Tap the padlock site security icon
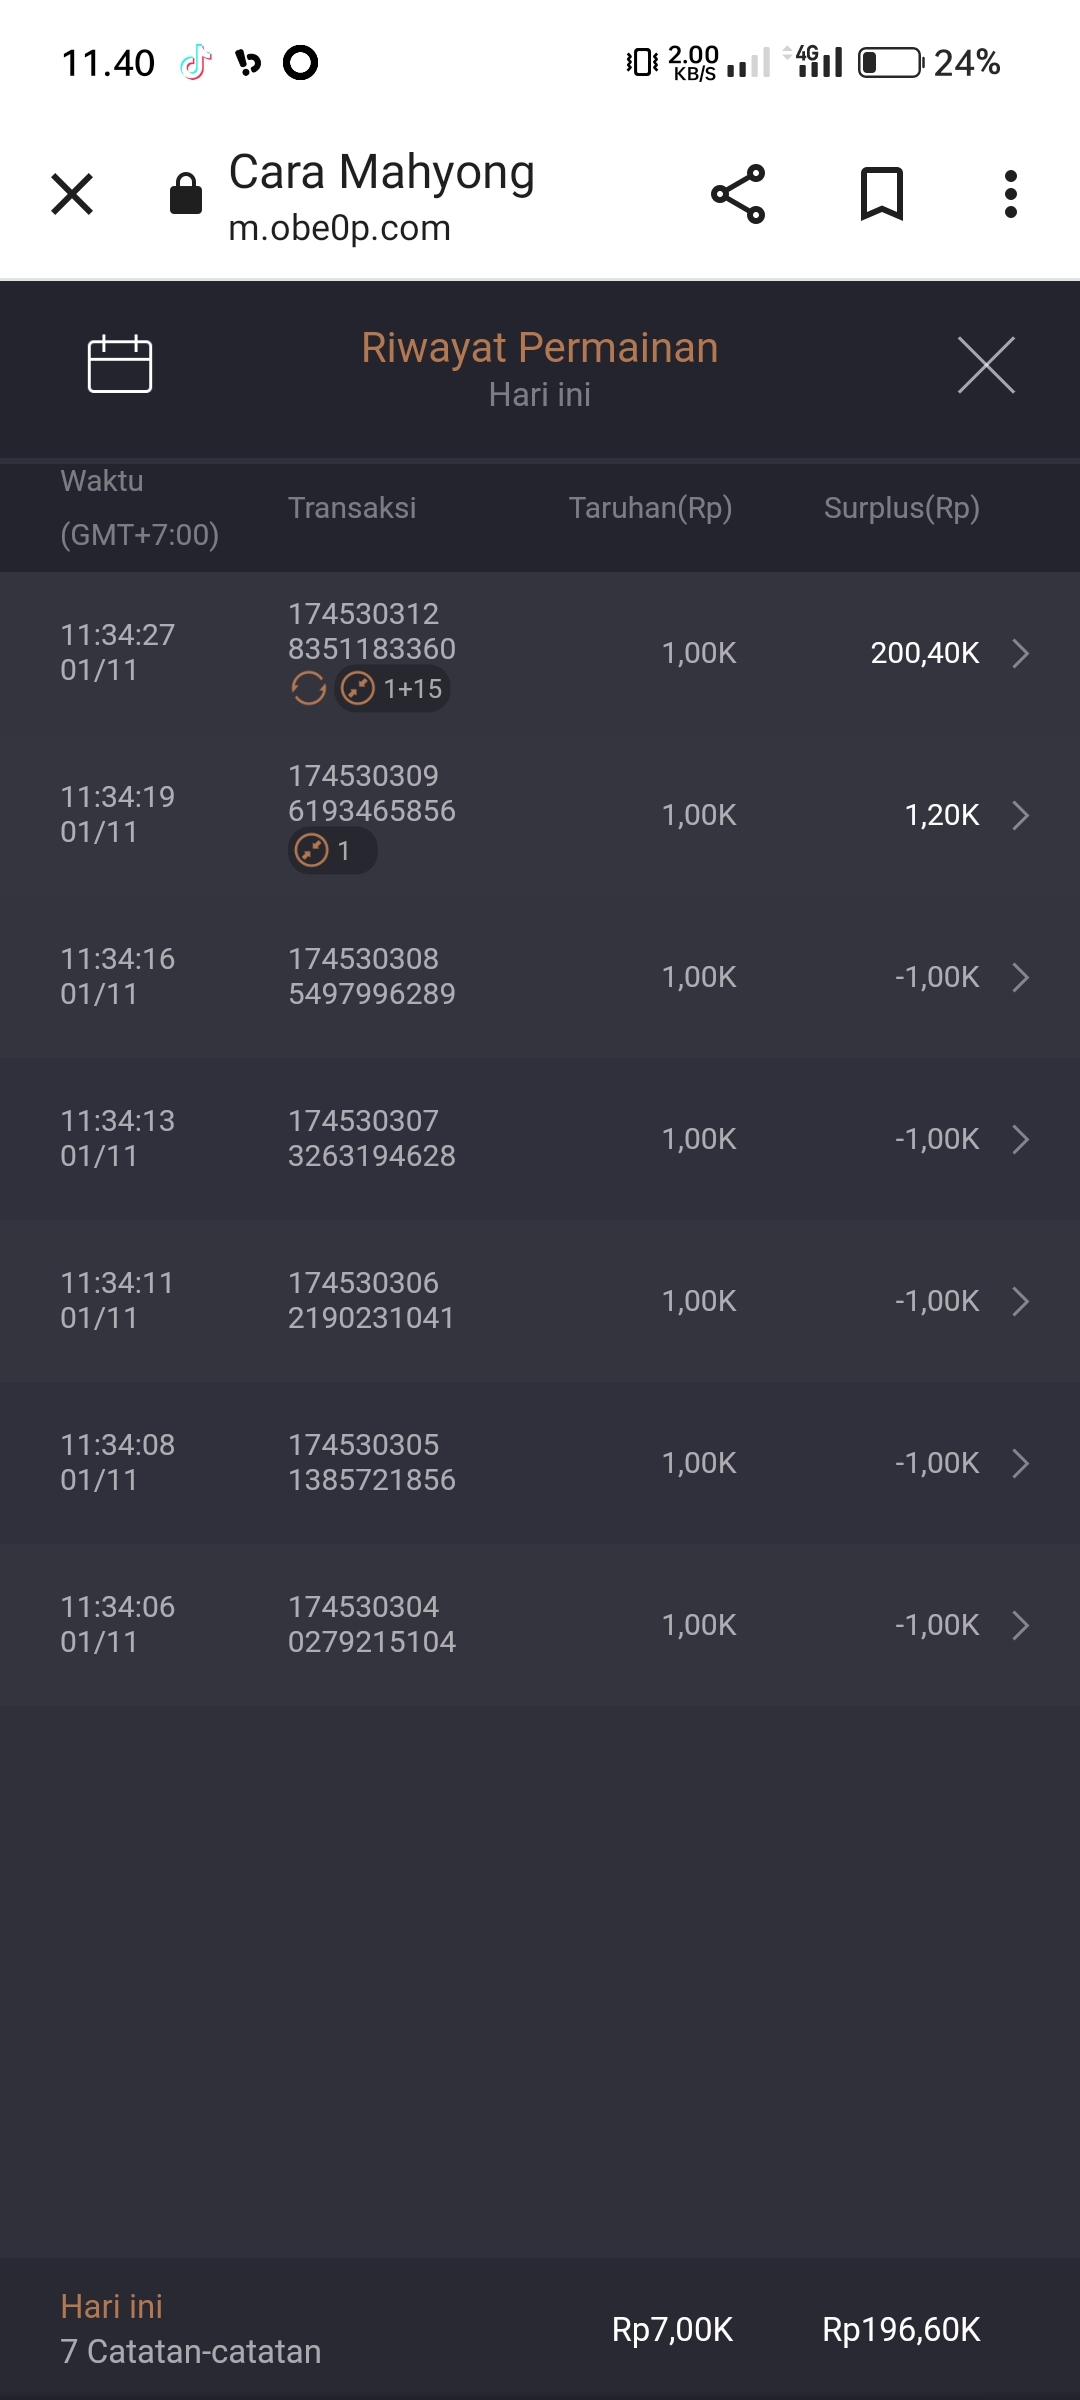Screen dimensions: 1080x2400 pos(186,194)
